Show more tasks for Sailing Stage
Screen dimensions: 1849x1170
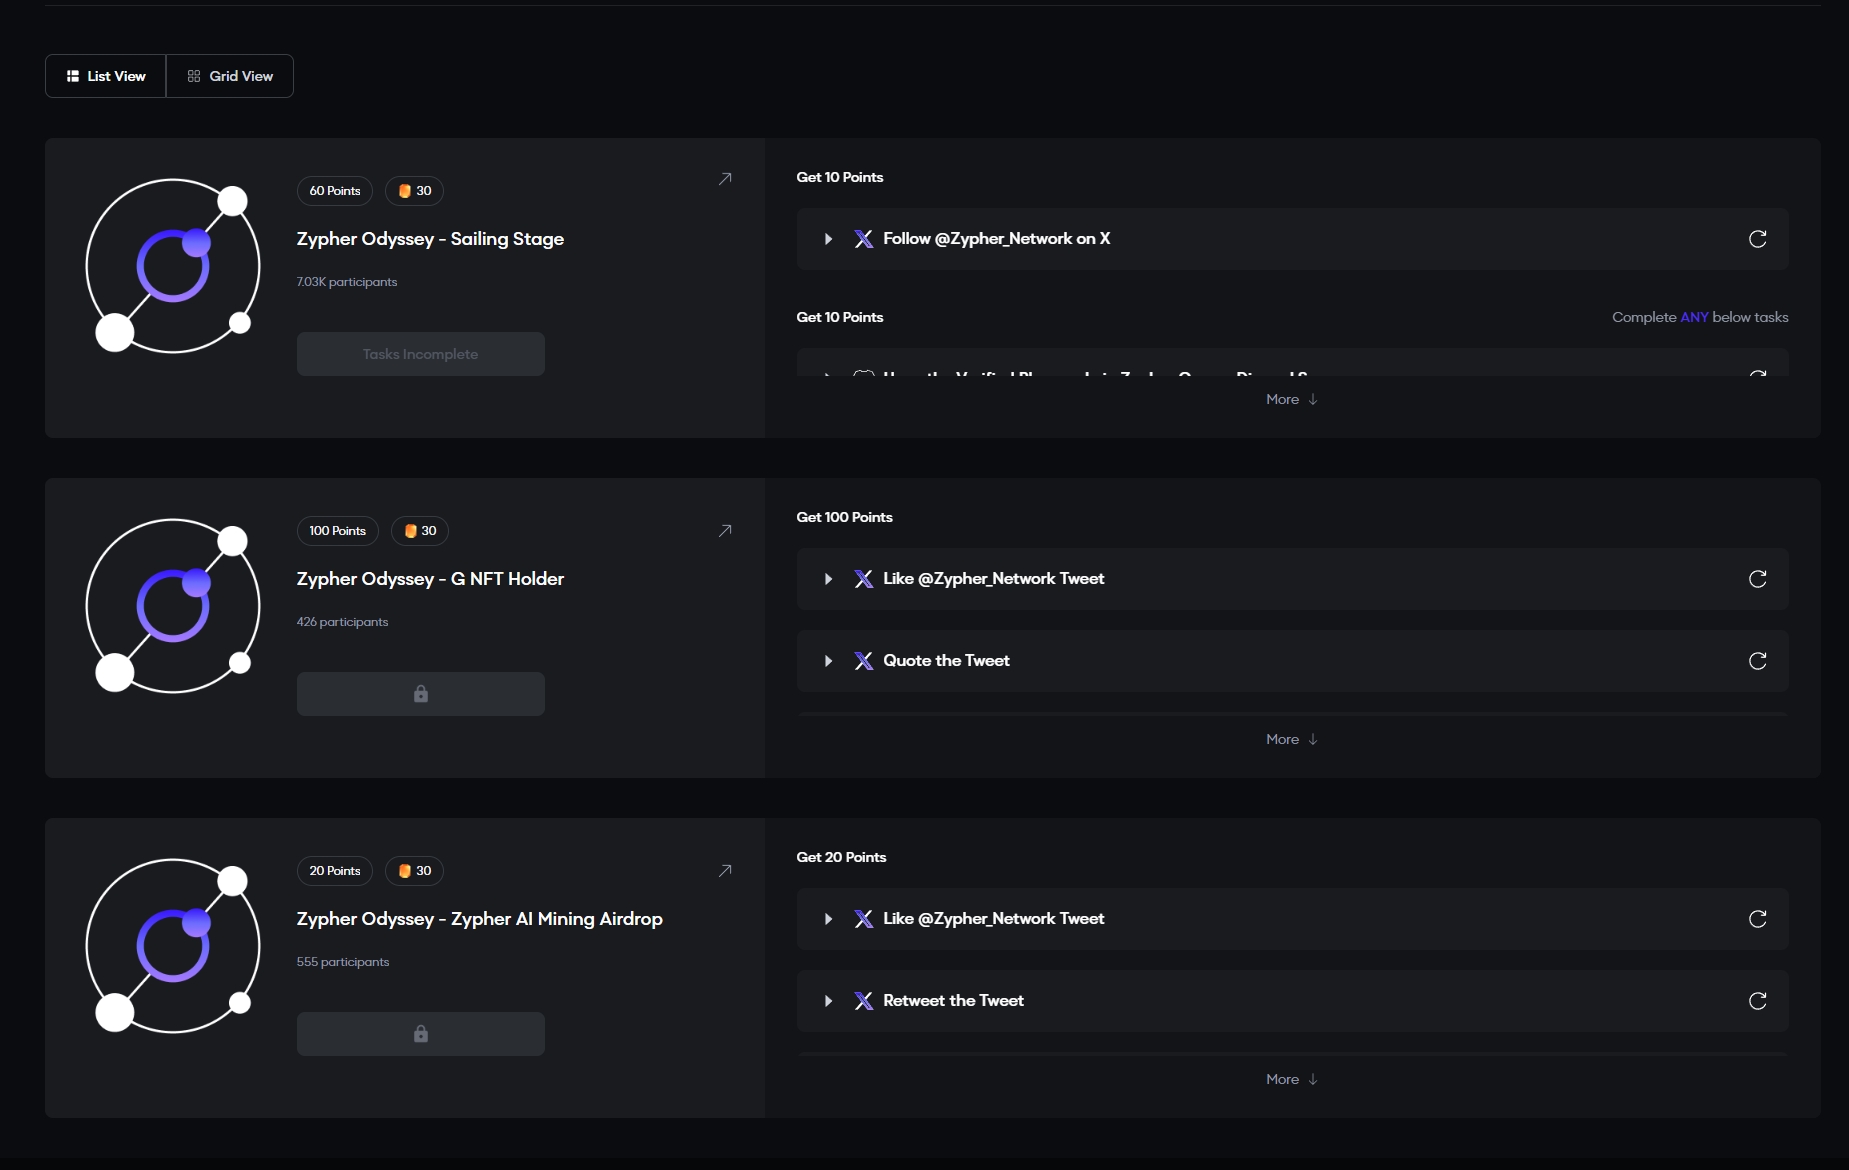[x=1291, y=399]
